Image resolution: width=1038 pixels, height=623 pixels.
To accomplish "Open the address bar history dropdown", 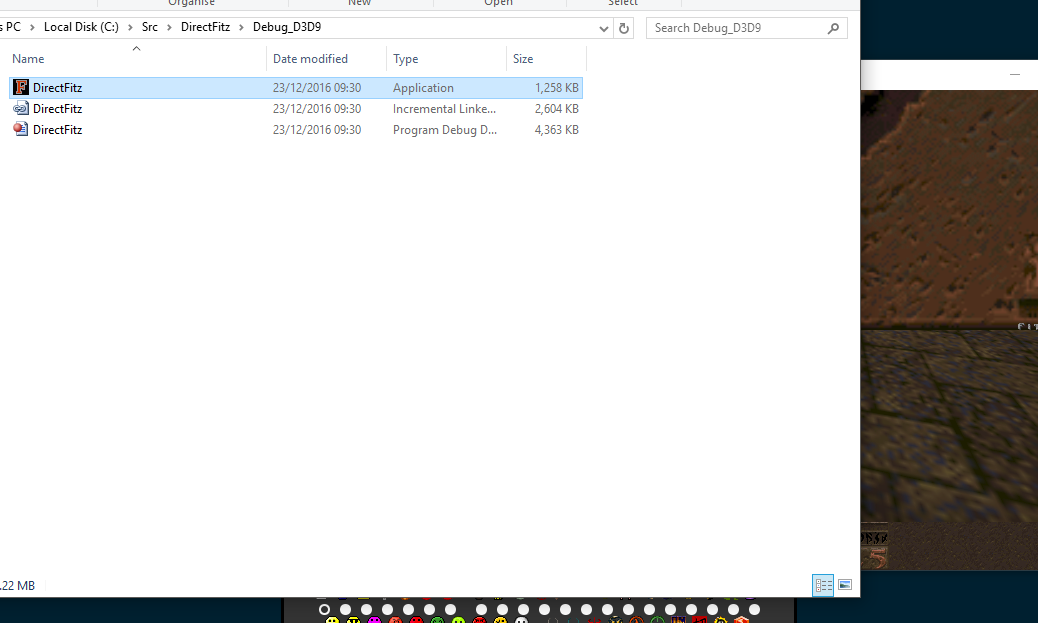I will [x=604, y=29].
